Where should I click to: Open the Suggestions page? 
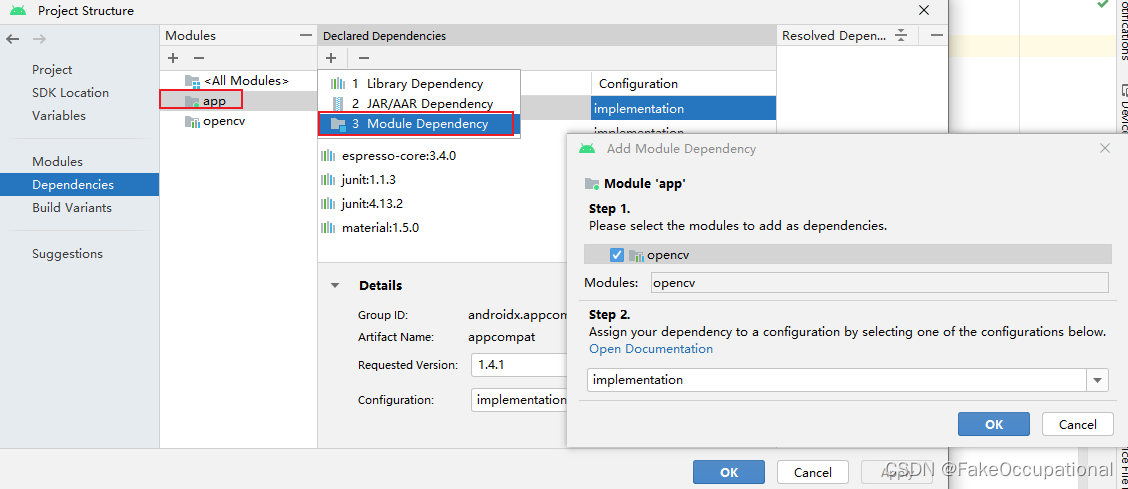tap(68, 254)
